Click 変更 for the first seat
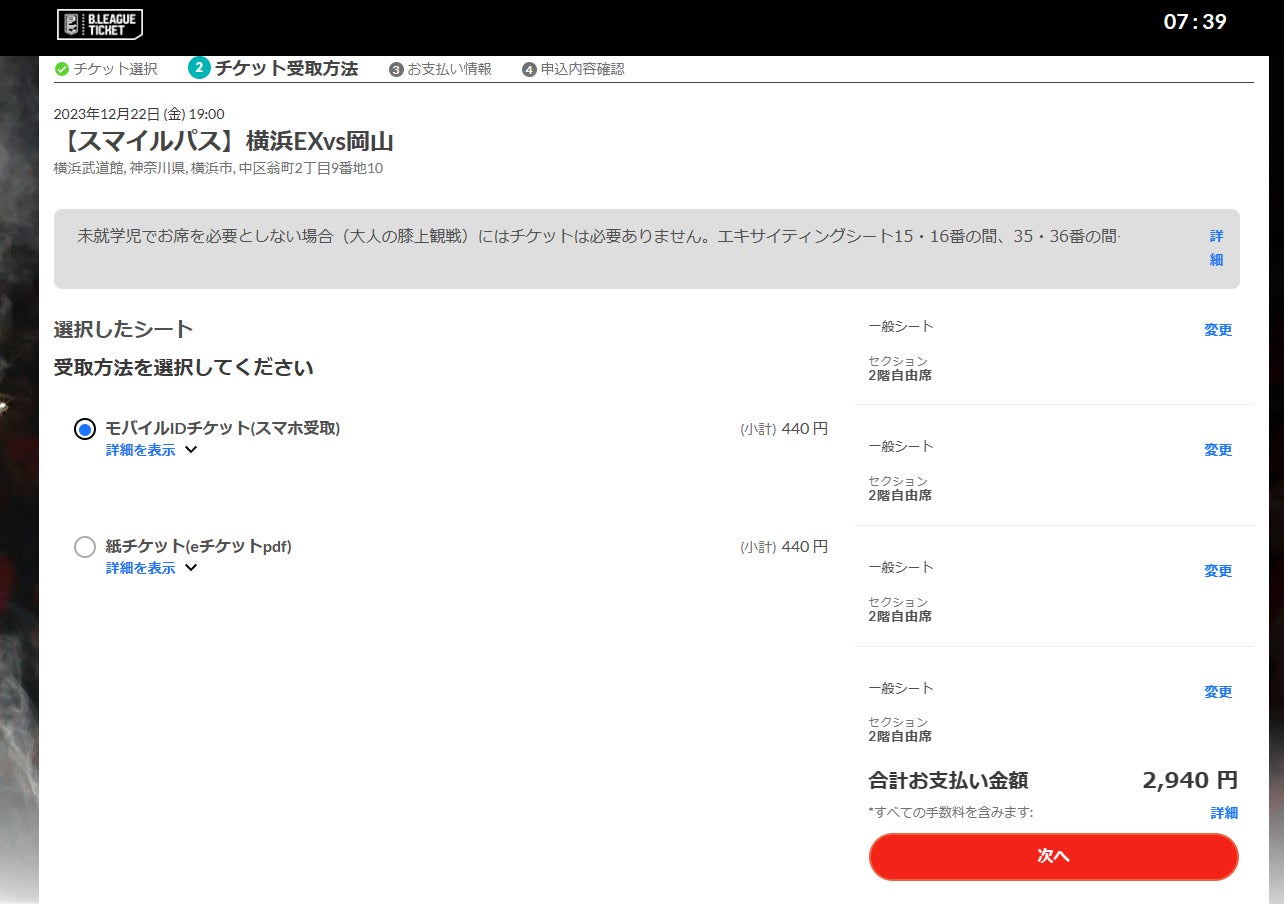Screen dimensions: 1284x904 click(1217, 330)
